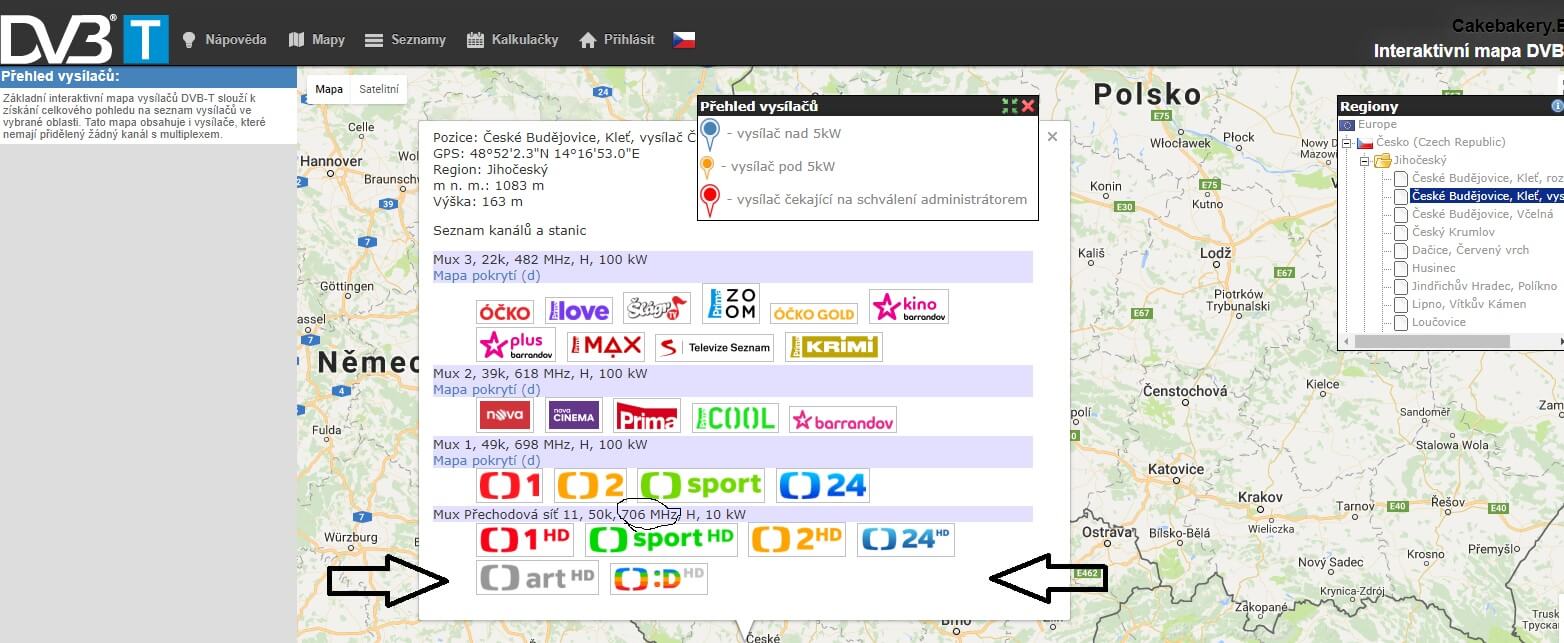Click the Televize Seznam channel logo
The width and height of the screenshot is (1564, 643).
pos(714,348)
